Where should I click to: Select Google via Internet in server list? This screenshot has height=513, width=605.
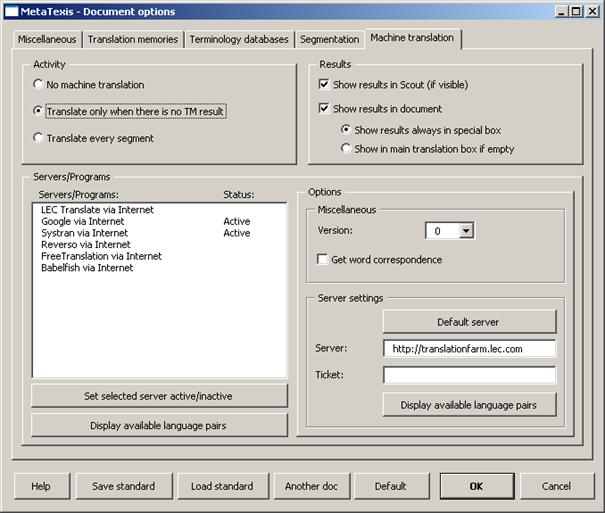pyautogui.click(x=159, y=221)
